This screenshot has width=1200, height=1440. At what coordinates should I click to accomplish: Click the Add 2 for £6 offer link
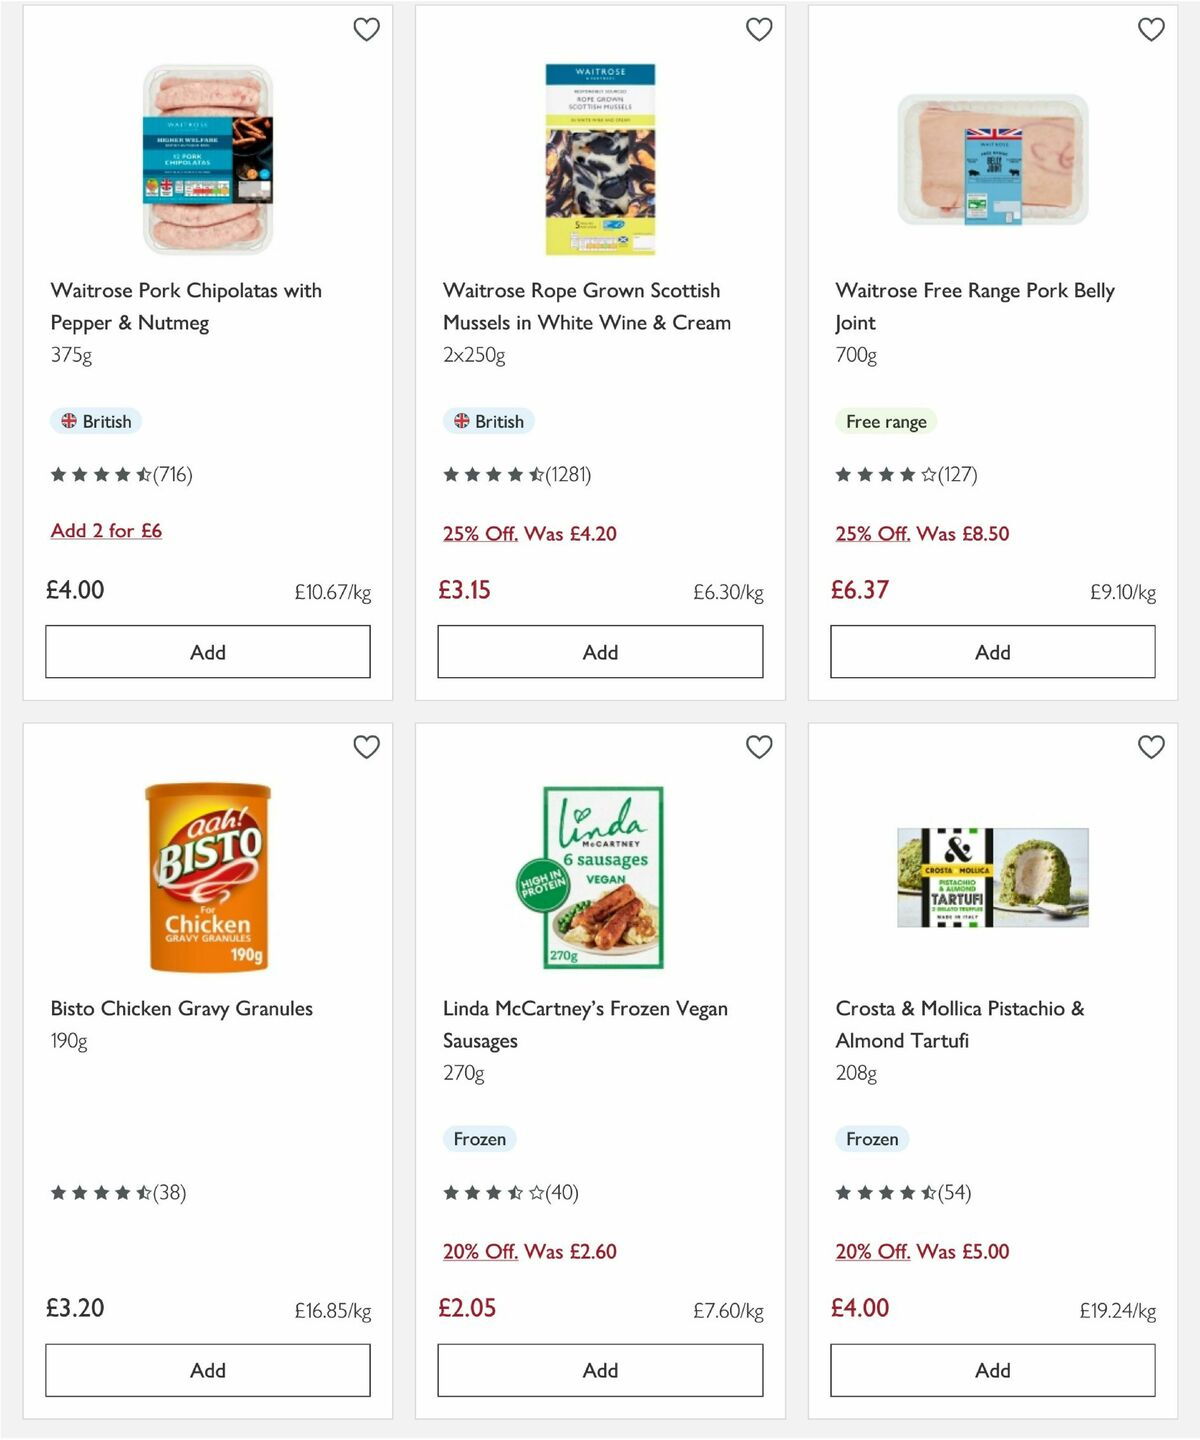(106, 530)
